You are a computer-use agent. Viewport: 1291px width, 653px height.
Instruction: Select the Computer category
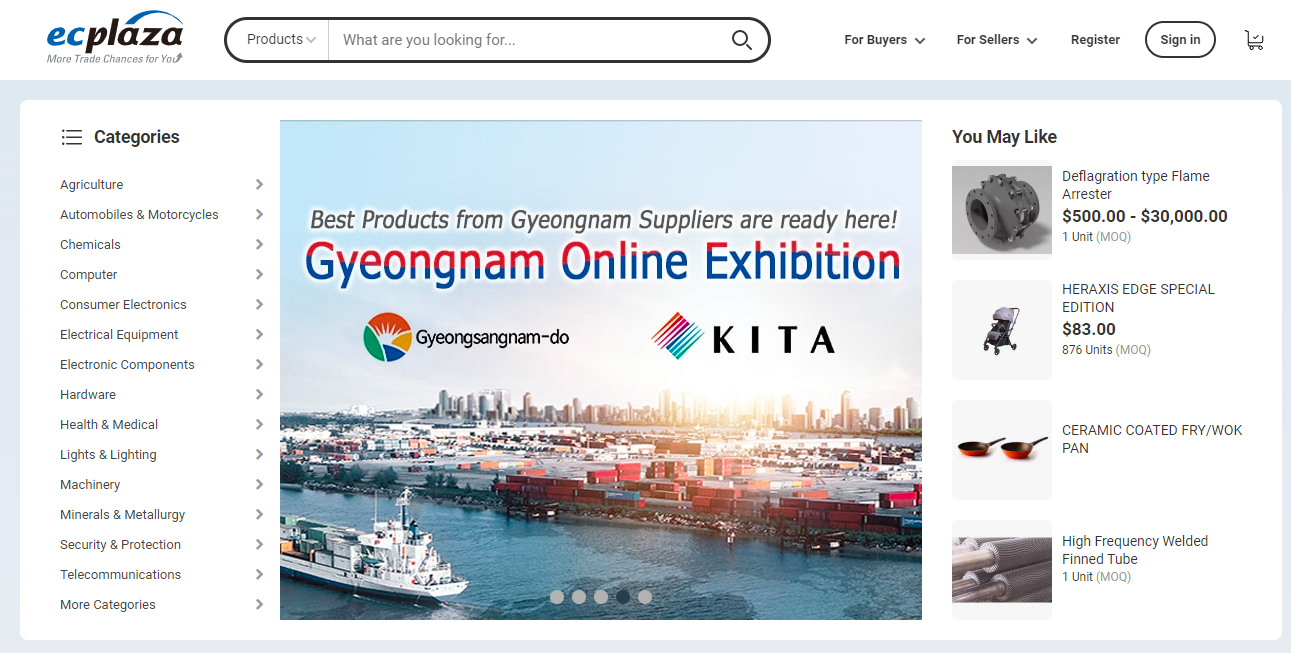89,275
